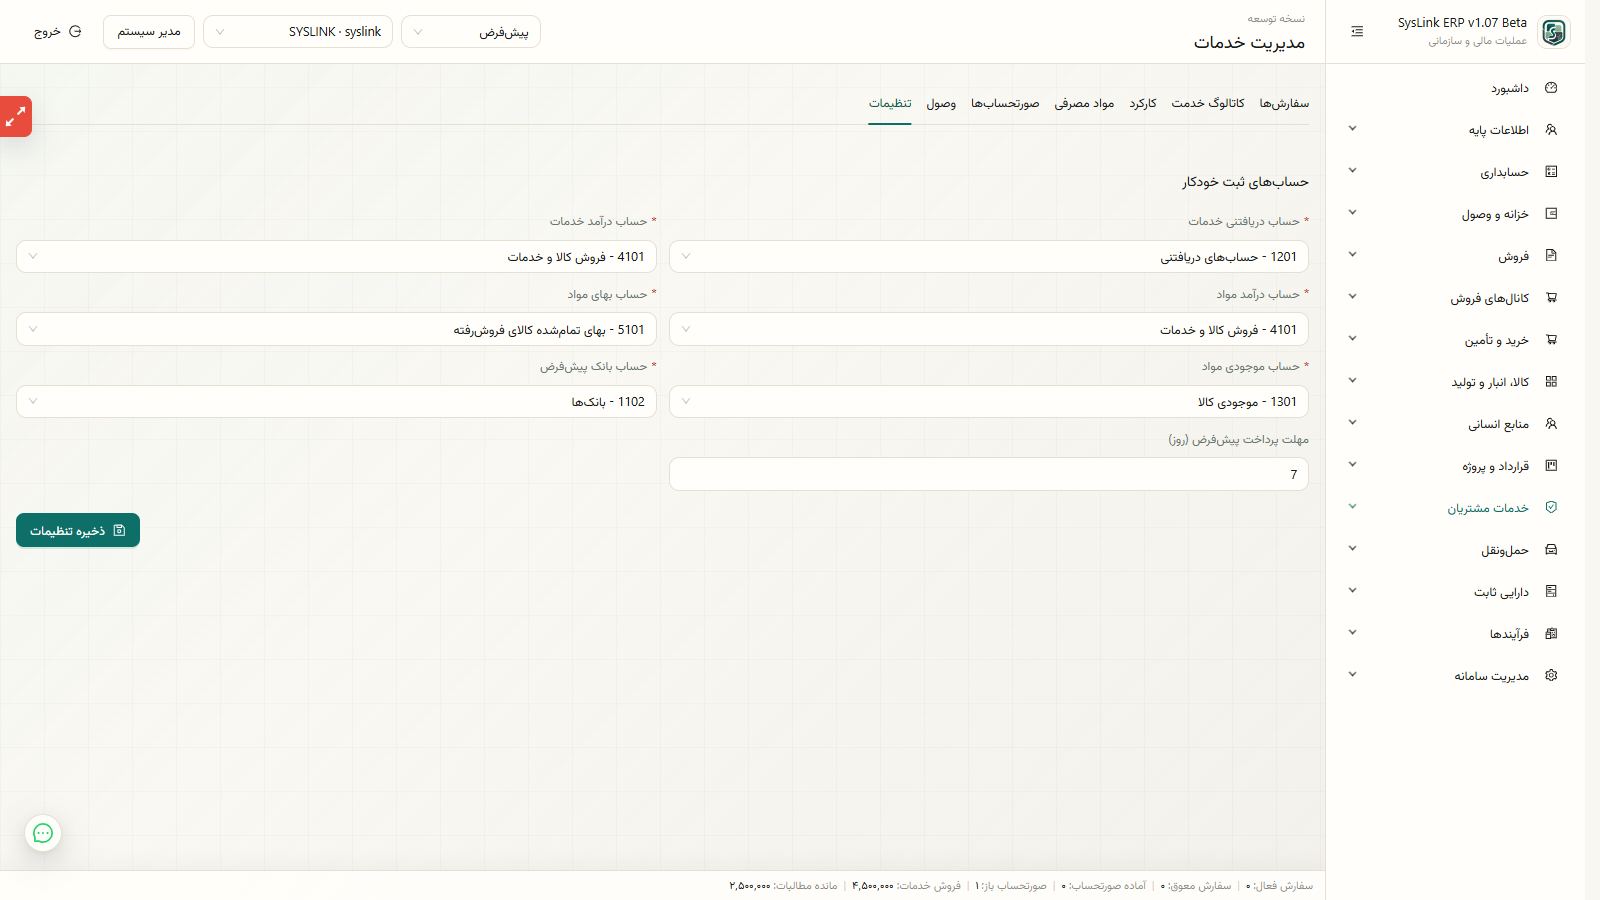Click the کالا، انبار و تولید grid icon
The height and width of the screenshot is (900, 1600).
pos(1551,382)
